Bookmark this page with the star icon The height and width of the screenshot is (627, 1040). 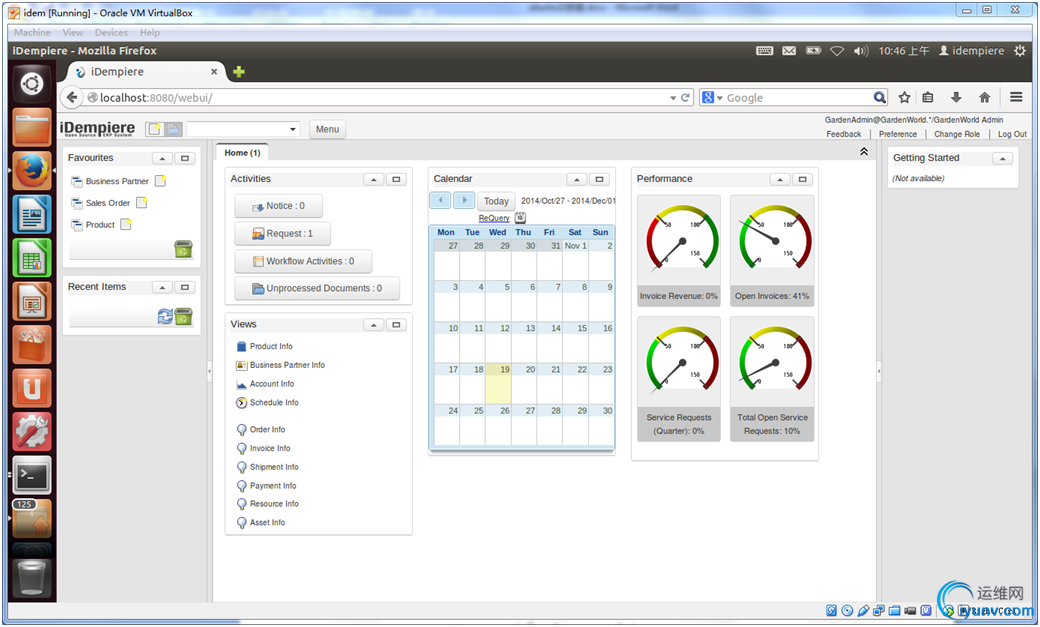point(904,98)
